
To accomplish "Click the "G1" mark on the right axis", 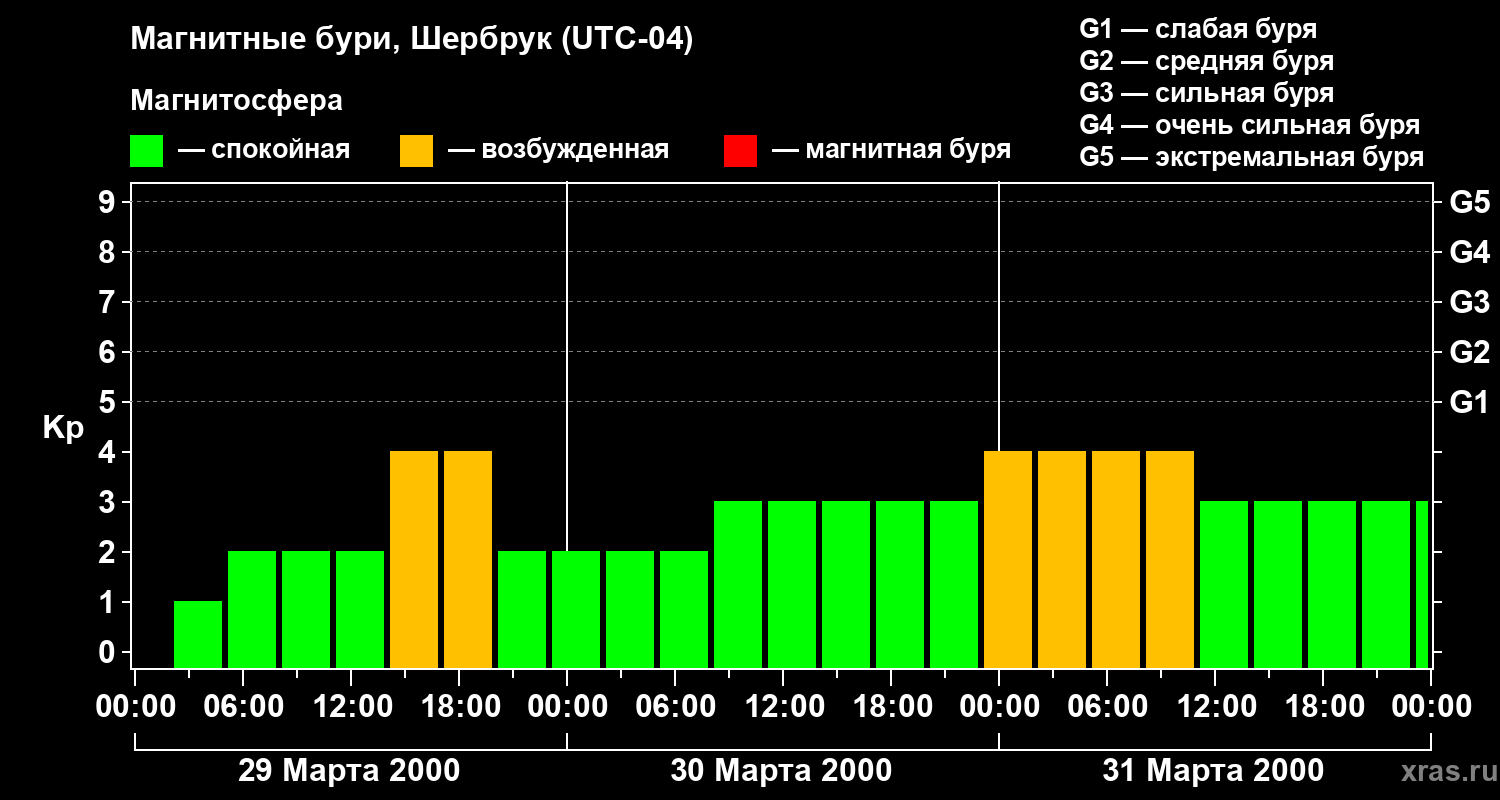I will pos(1469,402).
